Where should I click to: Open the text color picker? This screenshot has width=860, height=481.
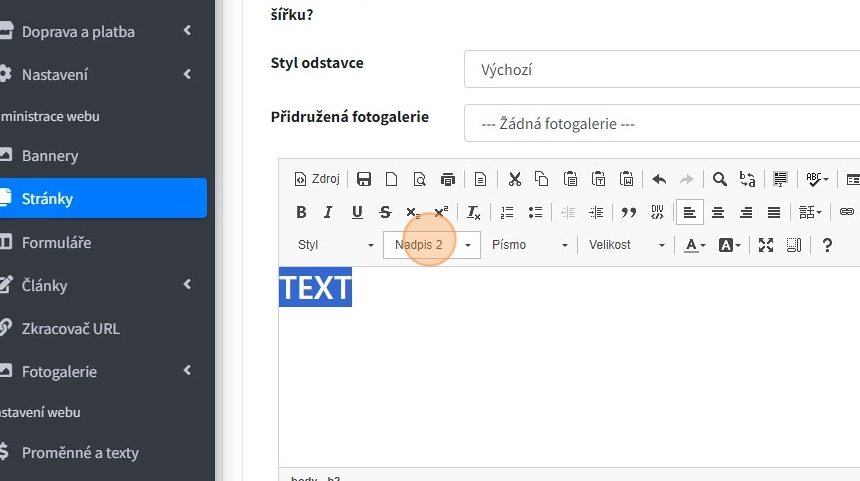pos(695,245)
